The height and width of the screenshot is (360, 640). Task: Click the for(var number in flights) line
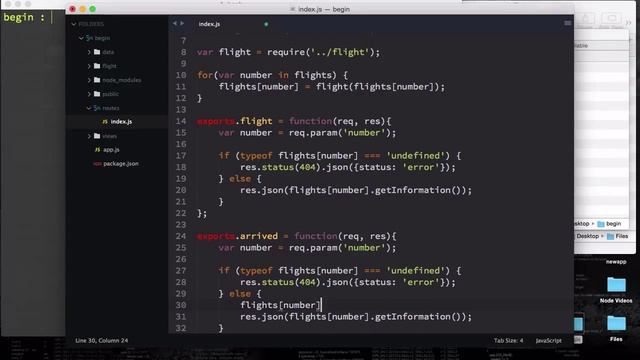click(x=273, y=75)
